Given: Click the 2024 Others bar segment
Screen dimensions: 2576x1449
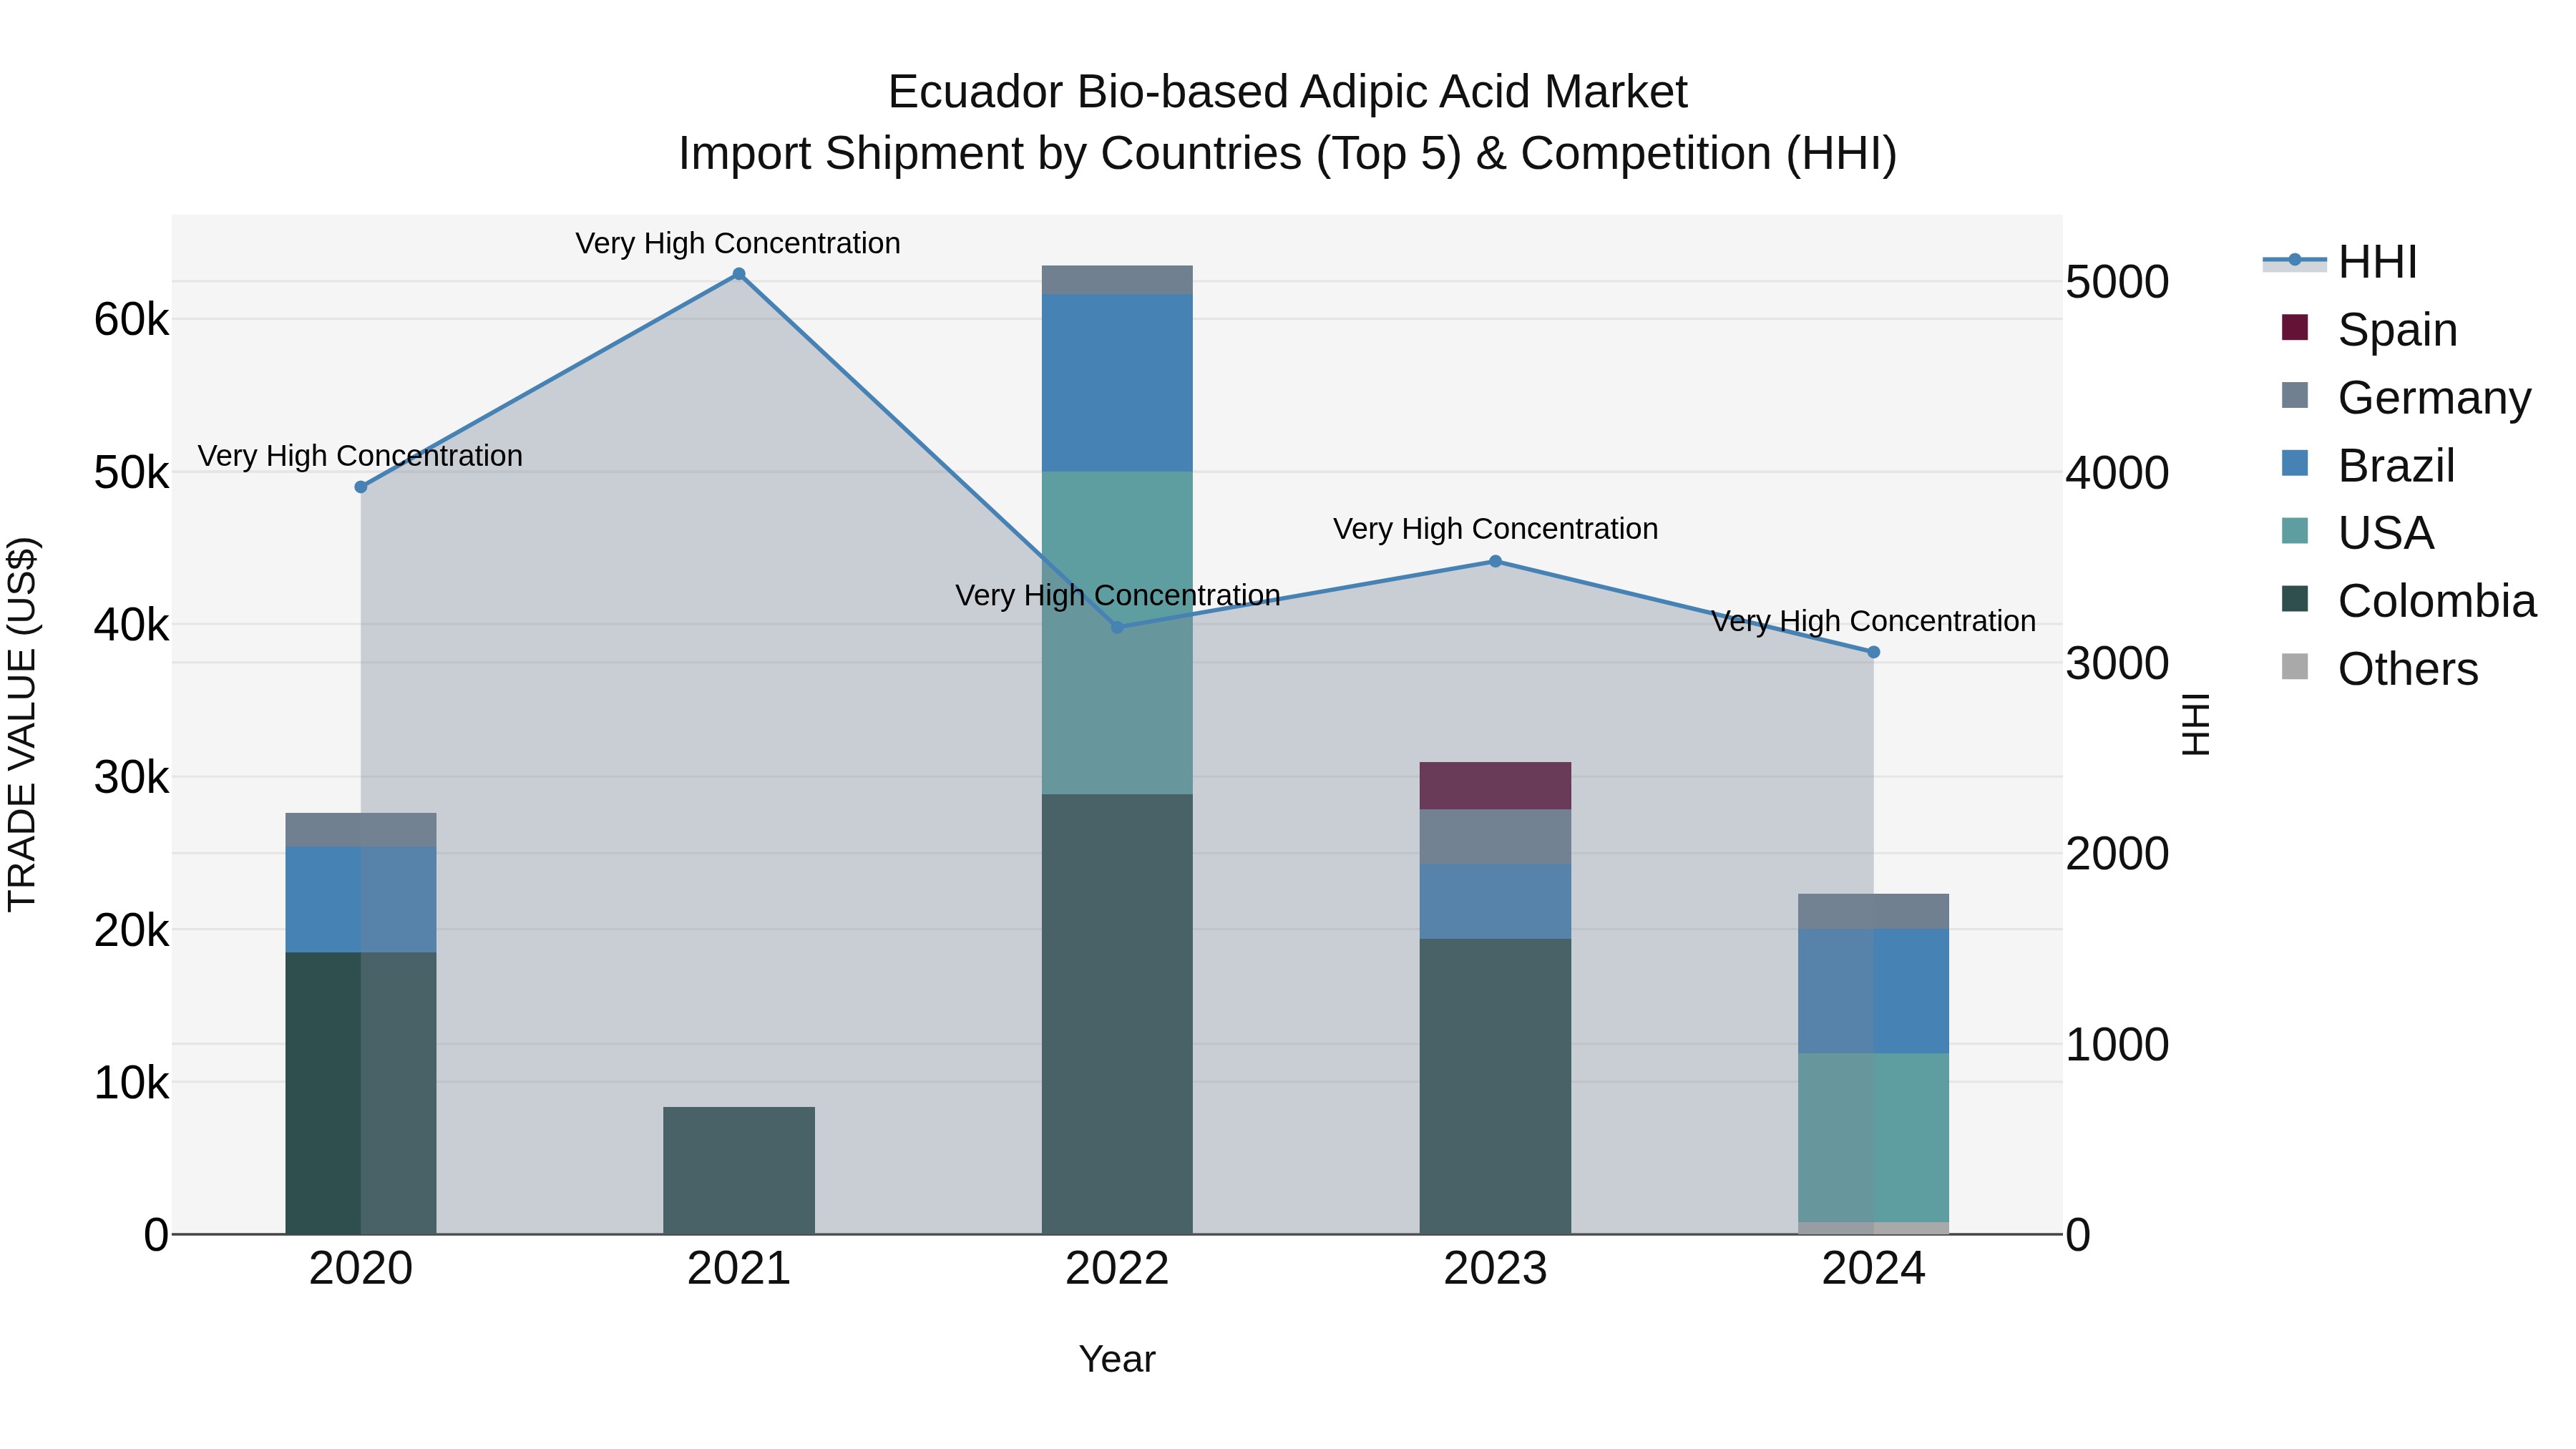Looking at the screenshot, I should (1874, 1228).
